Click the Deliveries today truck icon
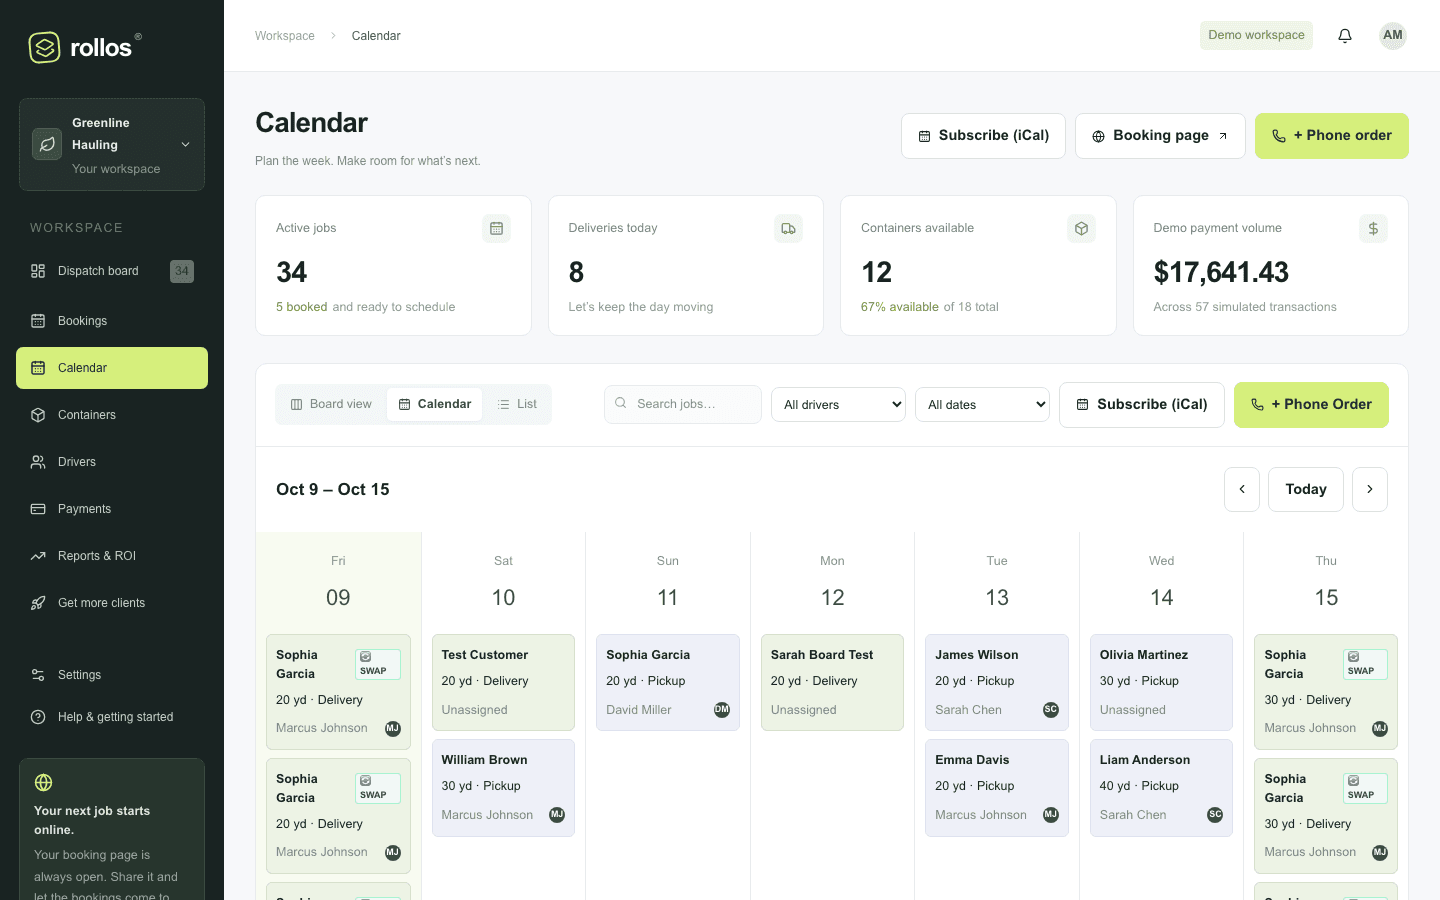 [x=788, y=229]
